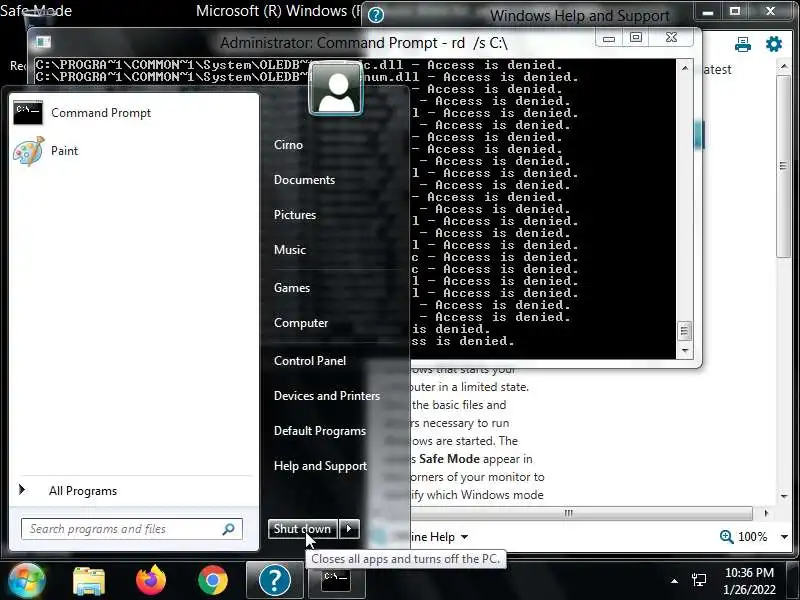
Task: Switch to Command Prompt taskbar button
Action: click(336, 581)
